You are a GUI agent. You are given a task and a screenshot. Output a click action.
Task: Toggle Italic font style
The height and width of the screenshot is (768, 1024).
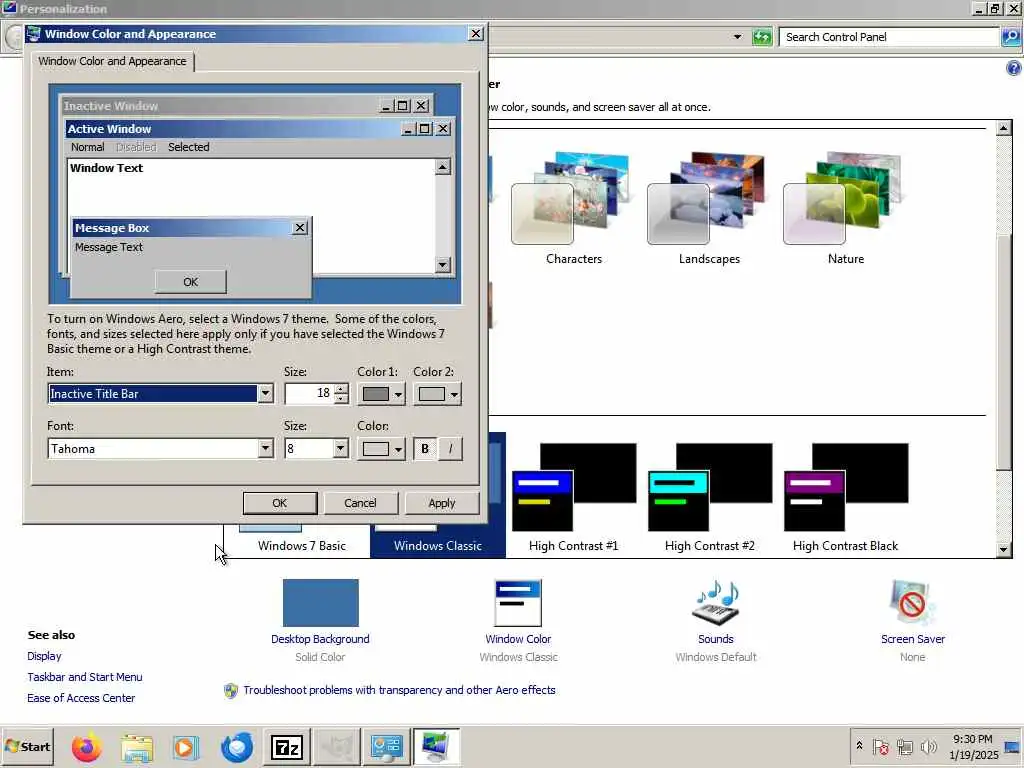point(450,449)
